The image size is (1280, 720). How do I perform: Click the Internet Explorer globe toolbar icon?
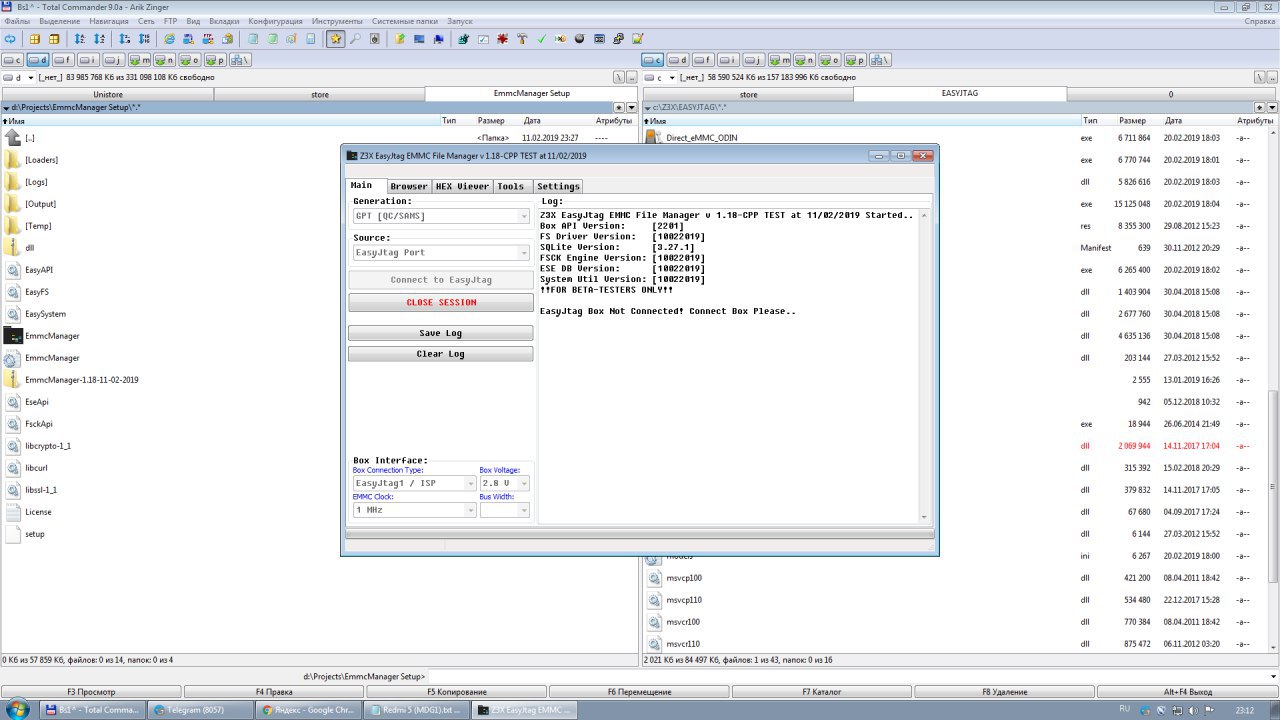click(170, 39)
